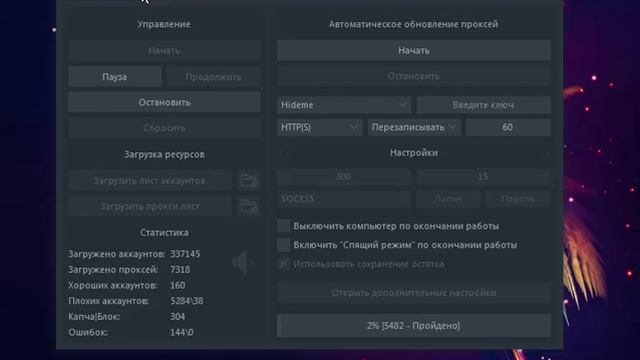This screenshot has height=360, width=640.
Task: Toggle "Использовать сохранение остатка" checkbox
Action: [x=284, y=264]
